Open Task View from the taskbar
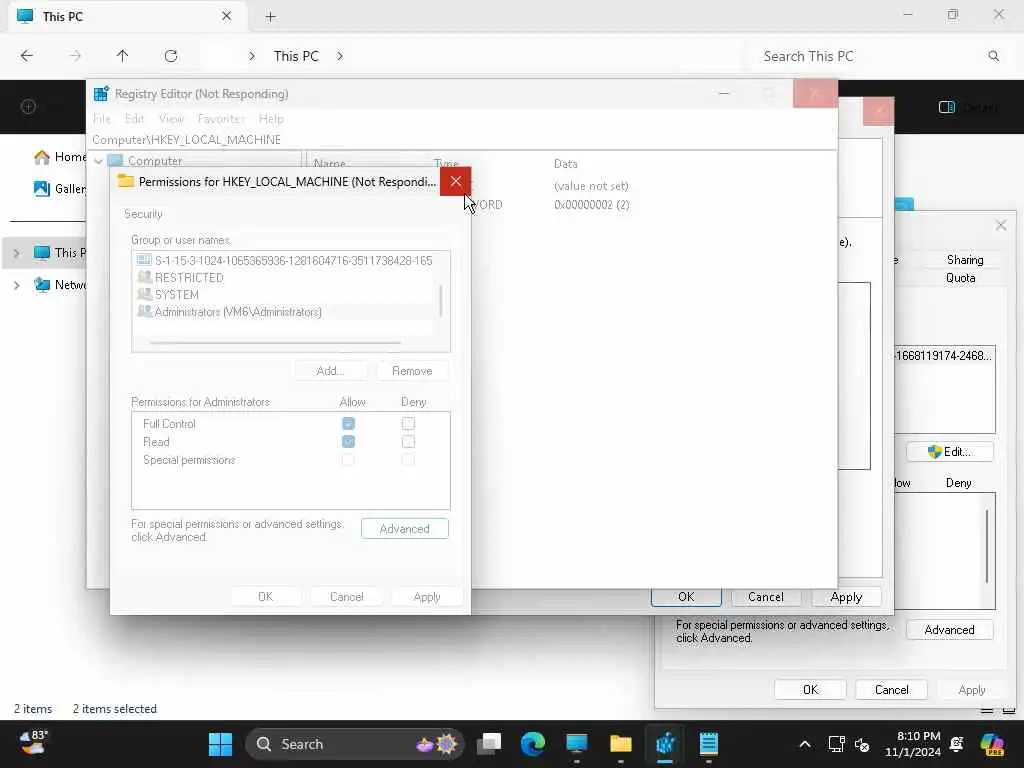Image resolution: width=1024 pixels, height=768 pixels. point(488,744)
